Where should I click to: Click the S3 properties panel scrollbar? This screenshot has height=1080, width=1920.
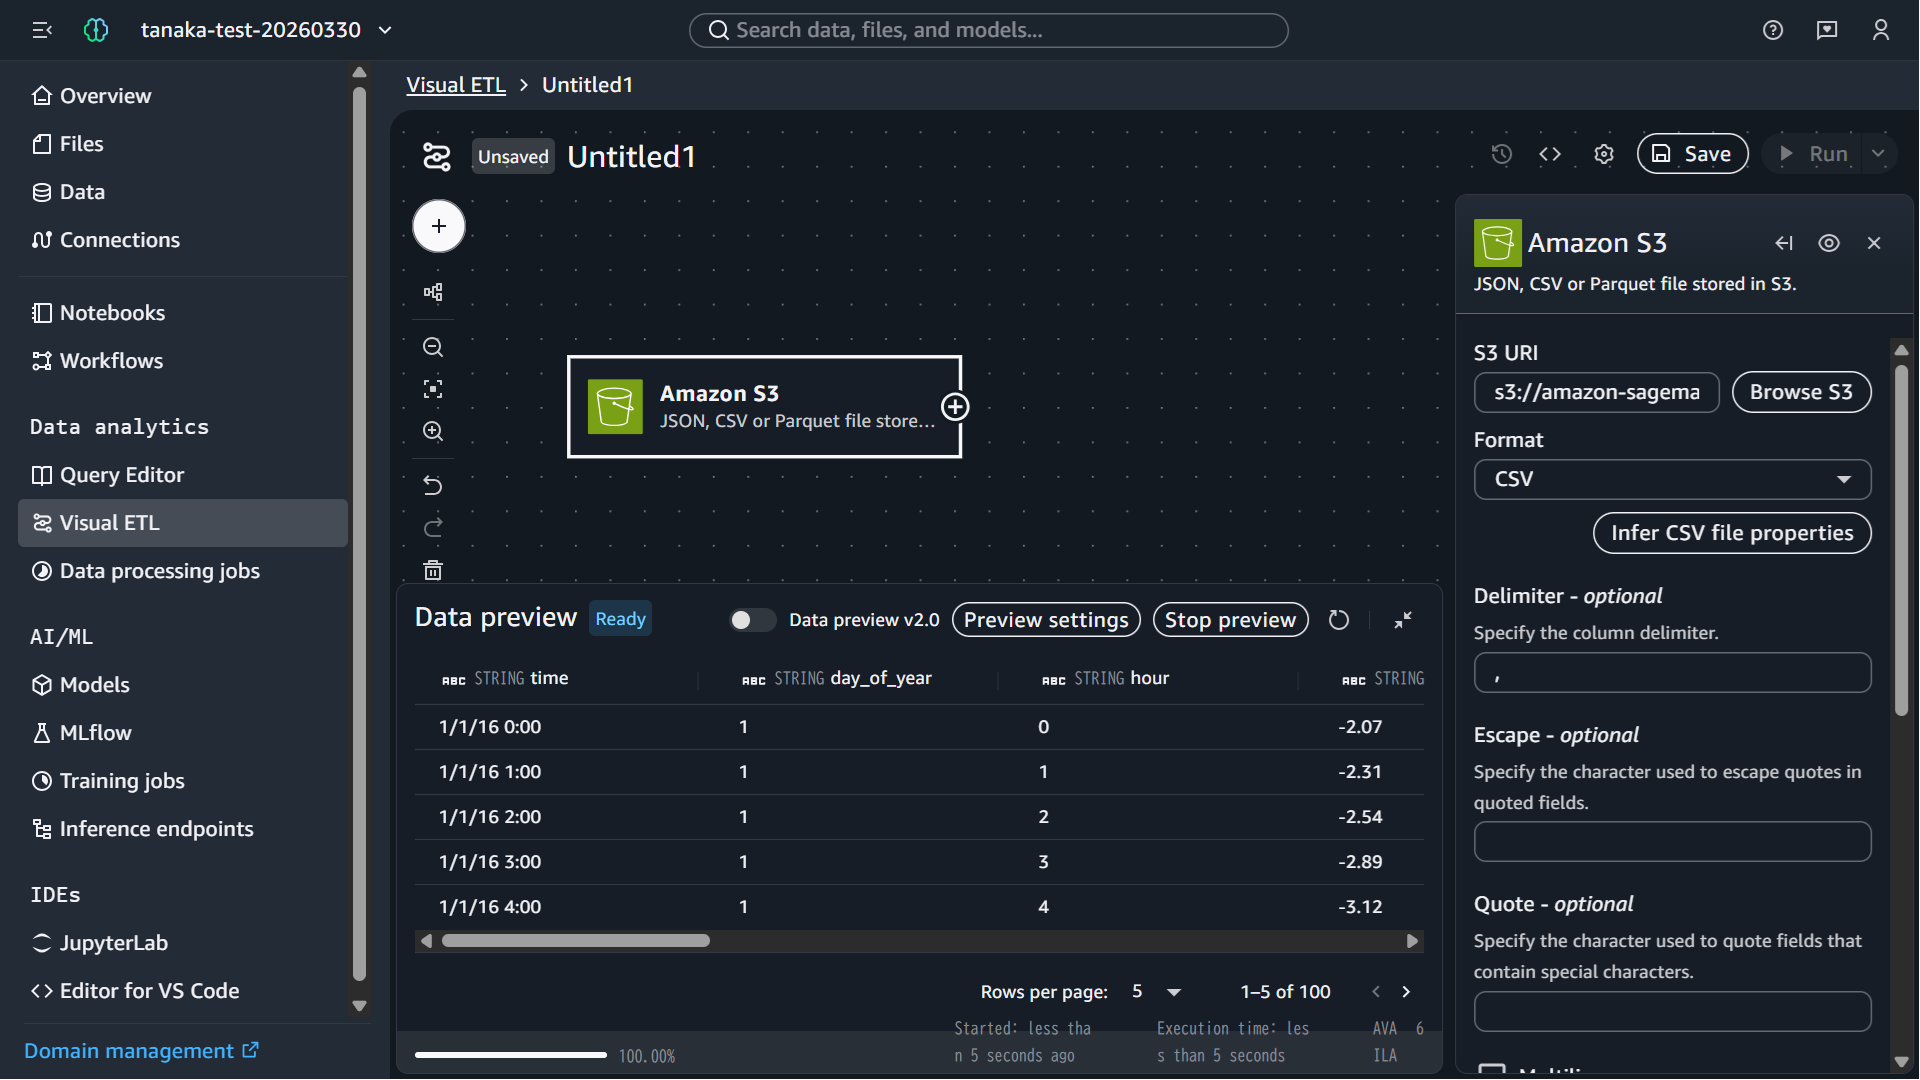(1901, 540)
